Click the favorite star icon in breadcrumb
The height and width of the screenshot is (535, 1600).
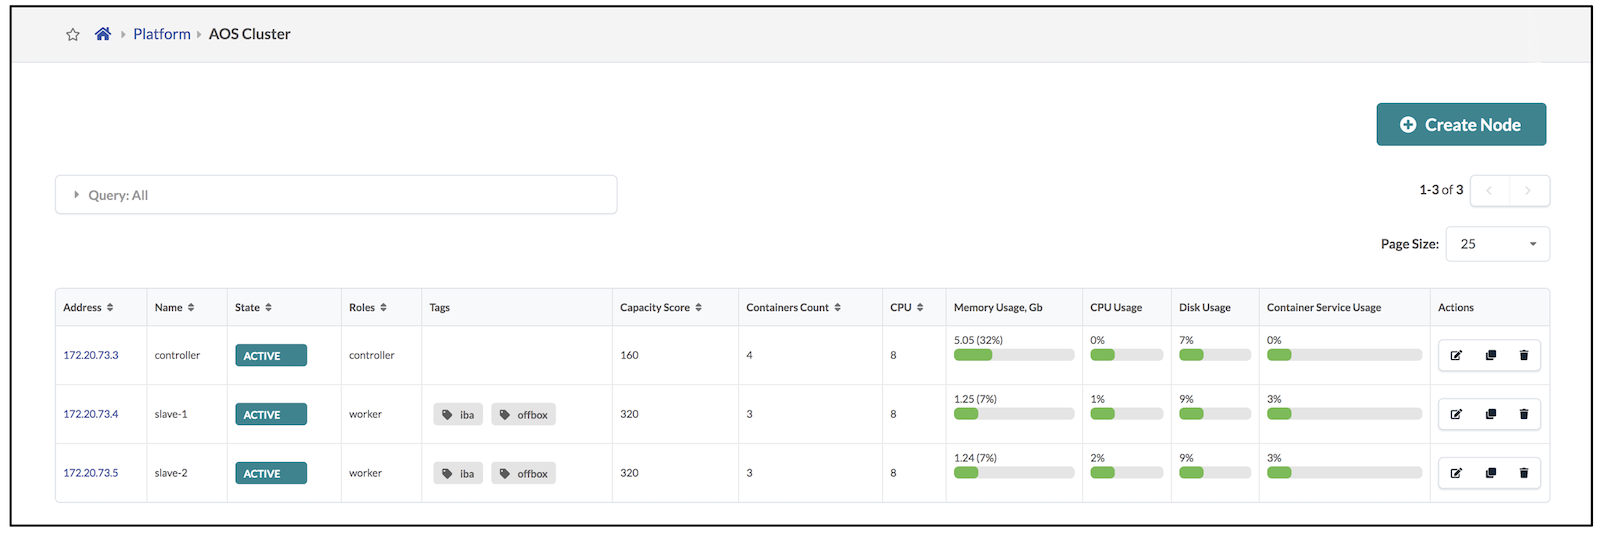pos(73,35)
